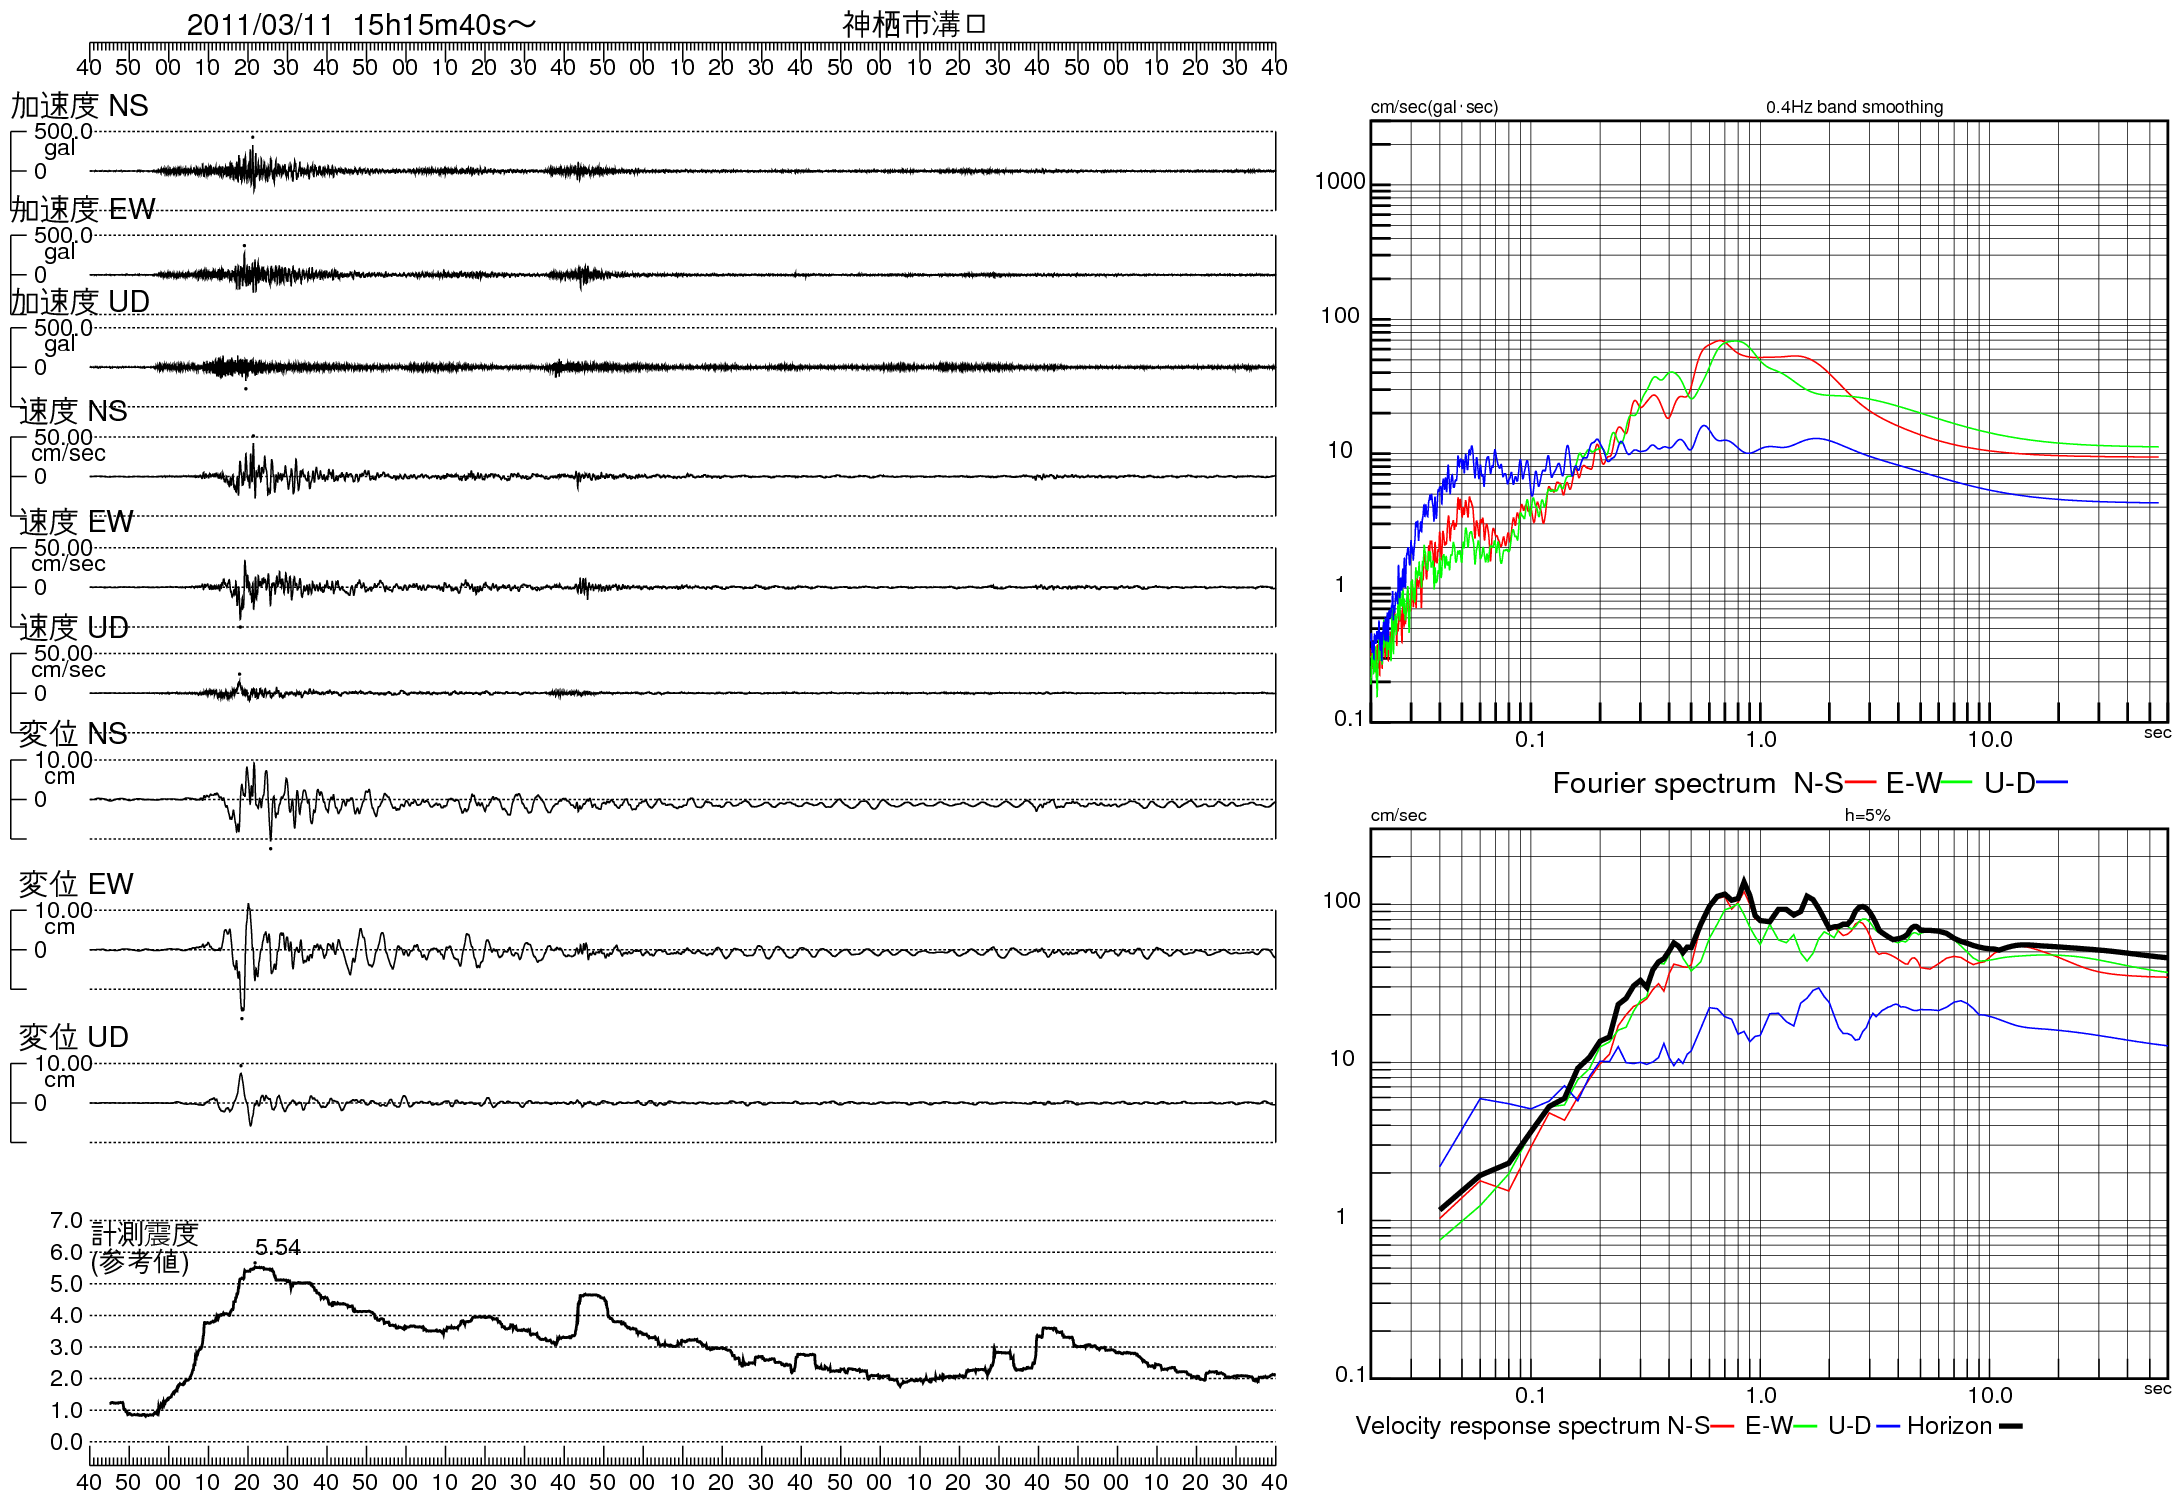Image resolution: width=2182 pixels, height=1500 pixels.
Task: Click the 変位 EW trace label
Action: [x=76, y=884]
